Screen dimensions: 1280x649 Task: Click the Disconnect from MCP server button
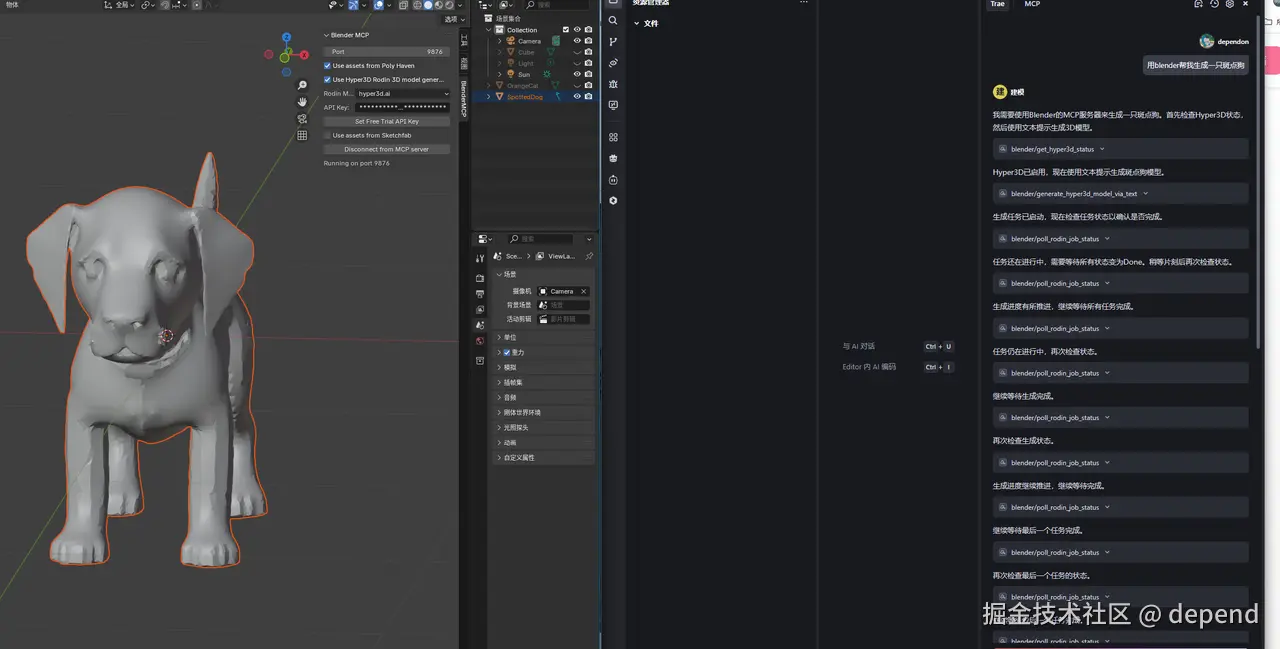tap(387, 149)
